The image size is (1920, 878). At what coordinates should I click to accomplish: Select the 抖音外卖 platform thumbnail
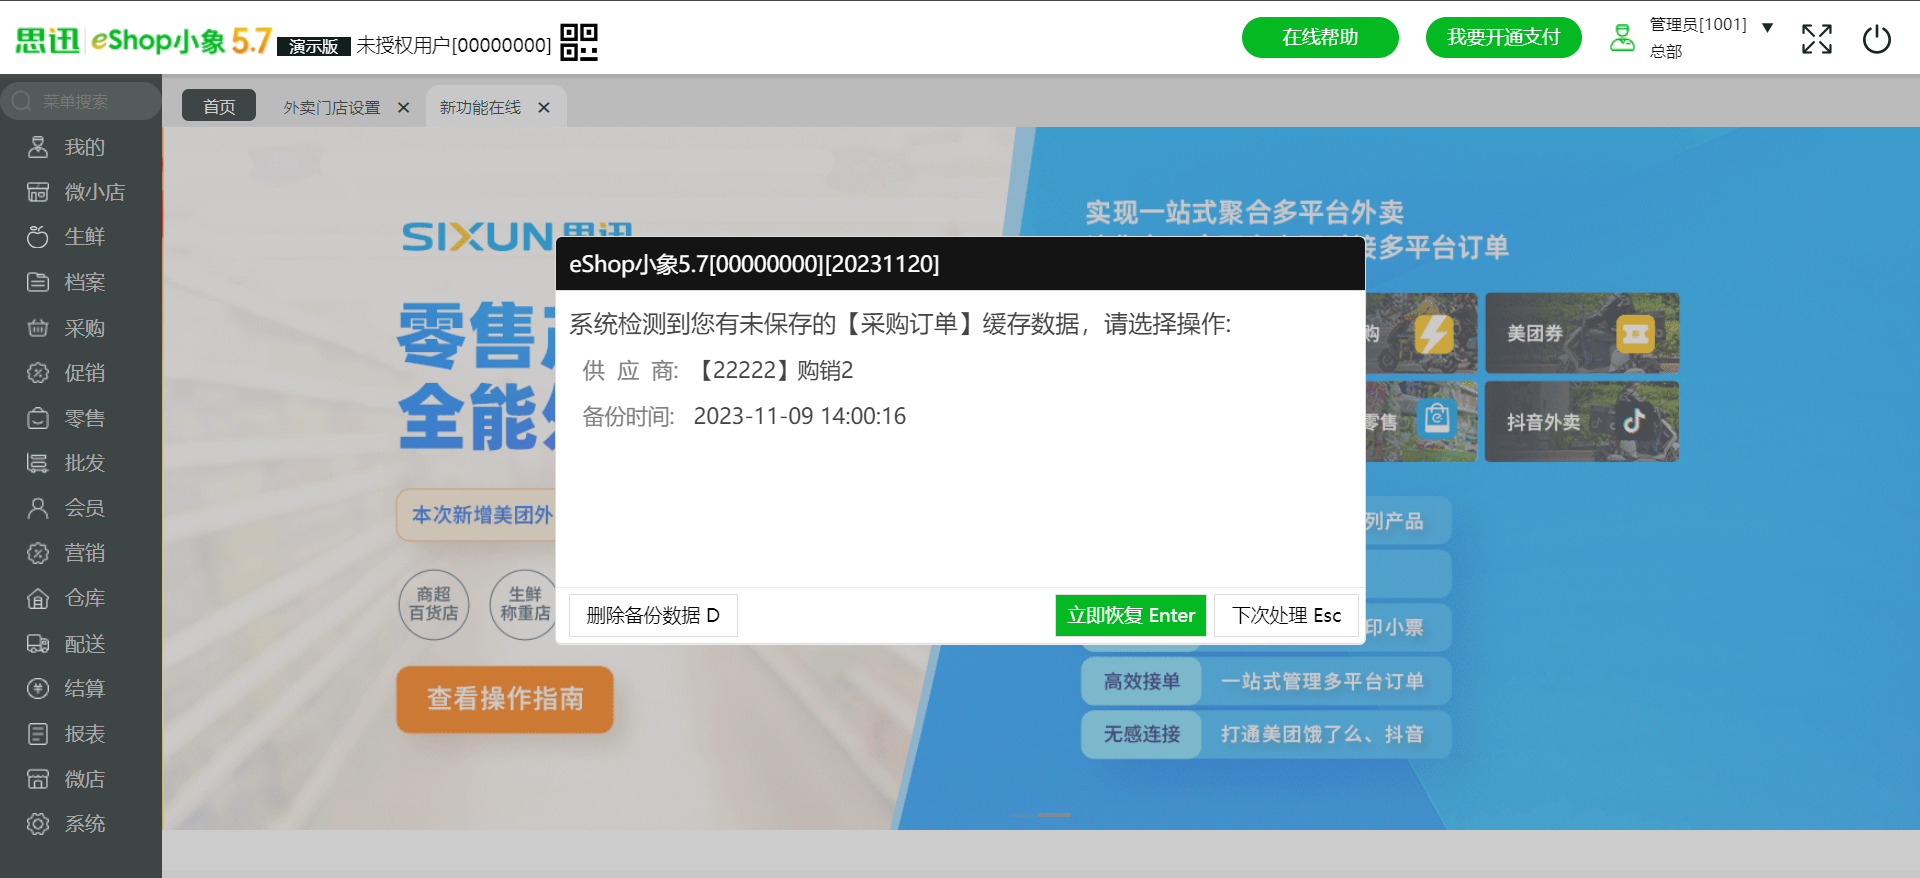coord(1582,421)
